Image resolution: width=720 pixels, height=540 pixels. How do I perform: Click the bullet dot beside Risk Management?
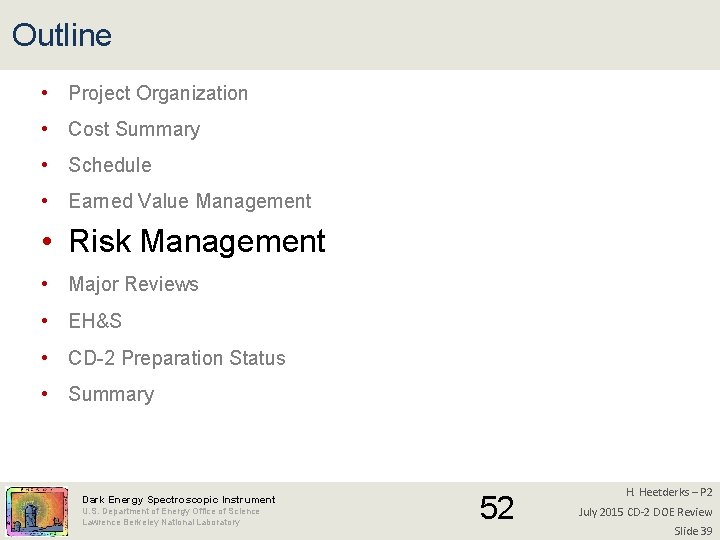pos(48,242)
